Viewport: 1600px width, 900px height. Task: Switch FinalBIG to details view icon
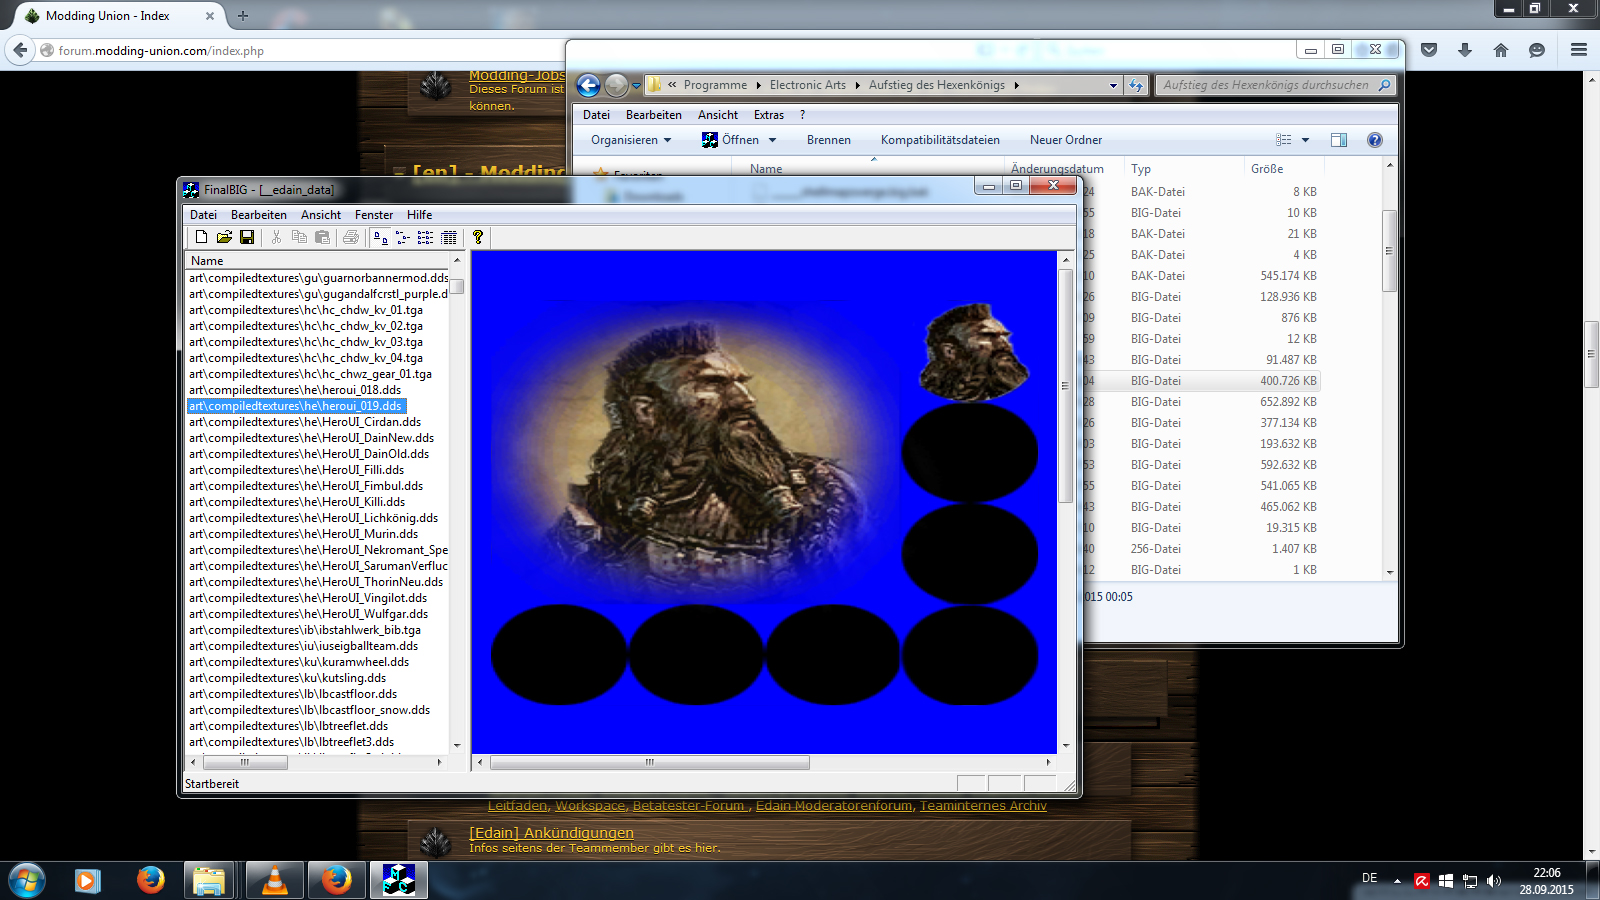point(449,237)
